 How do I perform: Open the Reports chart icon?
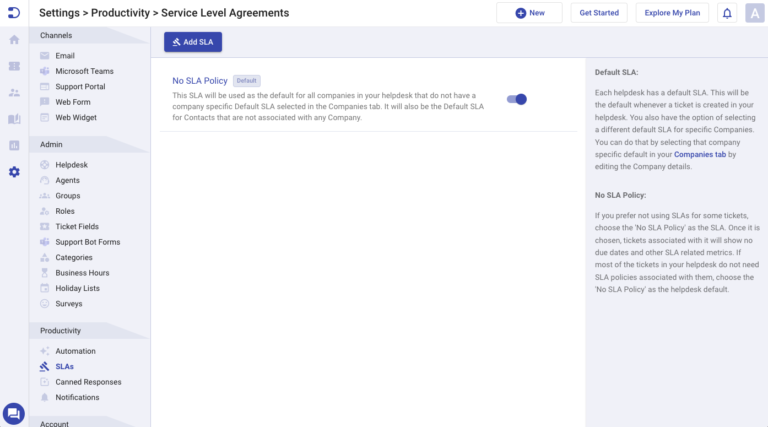pyautogui.click(x=14, y=145)
